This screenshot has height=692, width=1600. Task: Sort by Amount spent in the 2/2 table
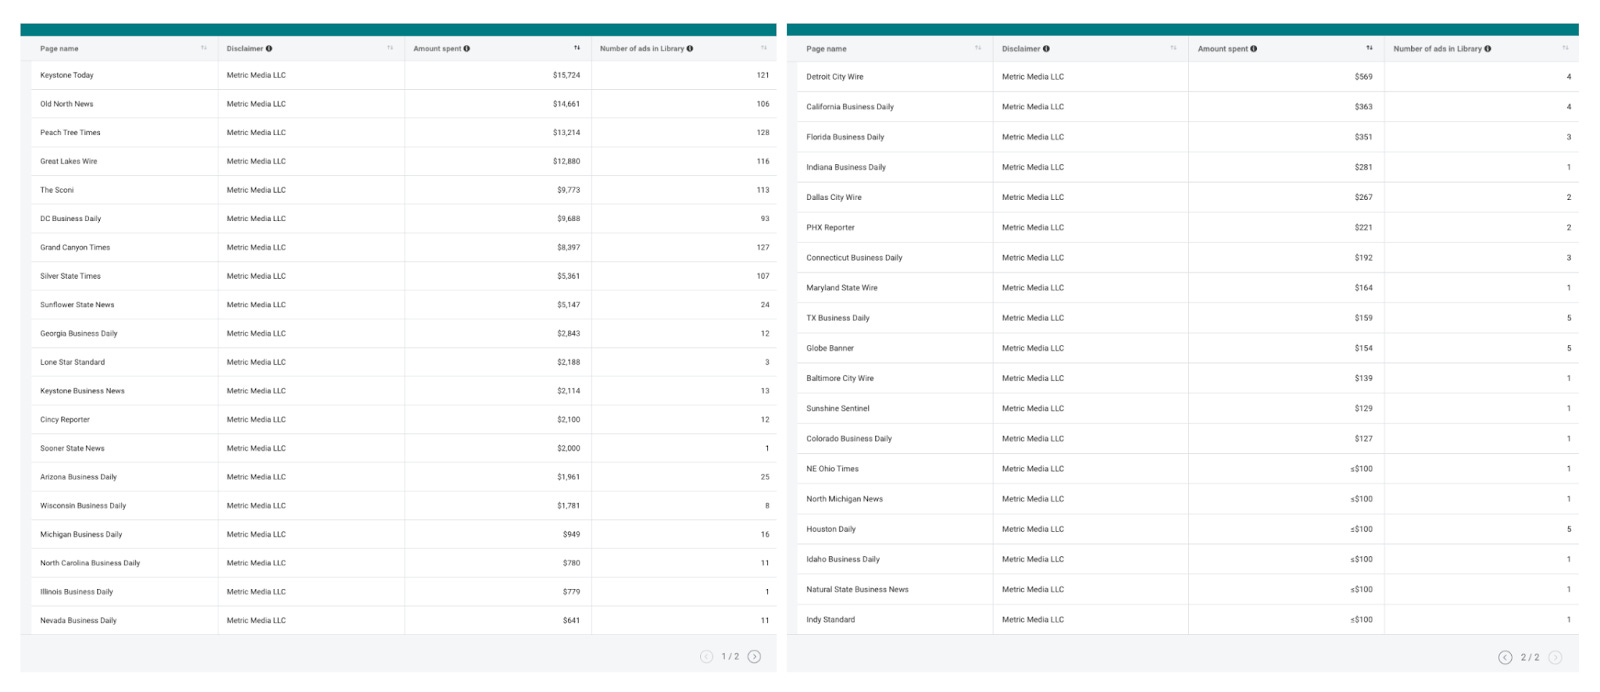1369,48
